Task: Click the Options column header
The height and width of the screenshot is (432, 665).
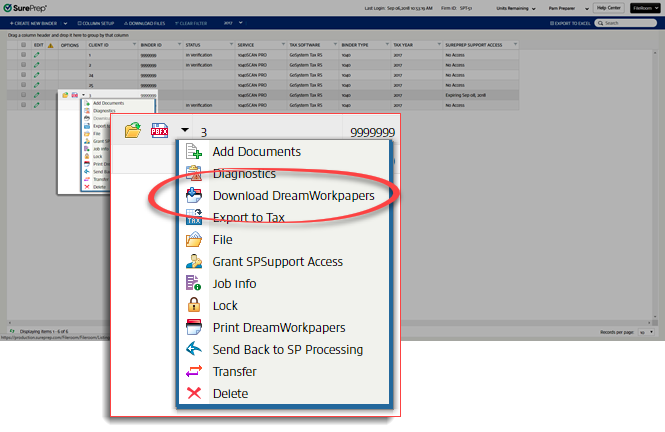Action: [x=70, y=45]
